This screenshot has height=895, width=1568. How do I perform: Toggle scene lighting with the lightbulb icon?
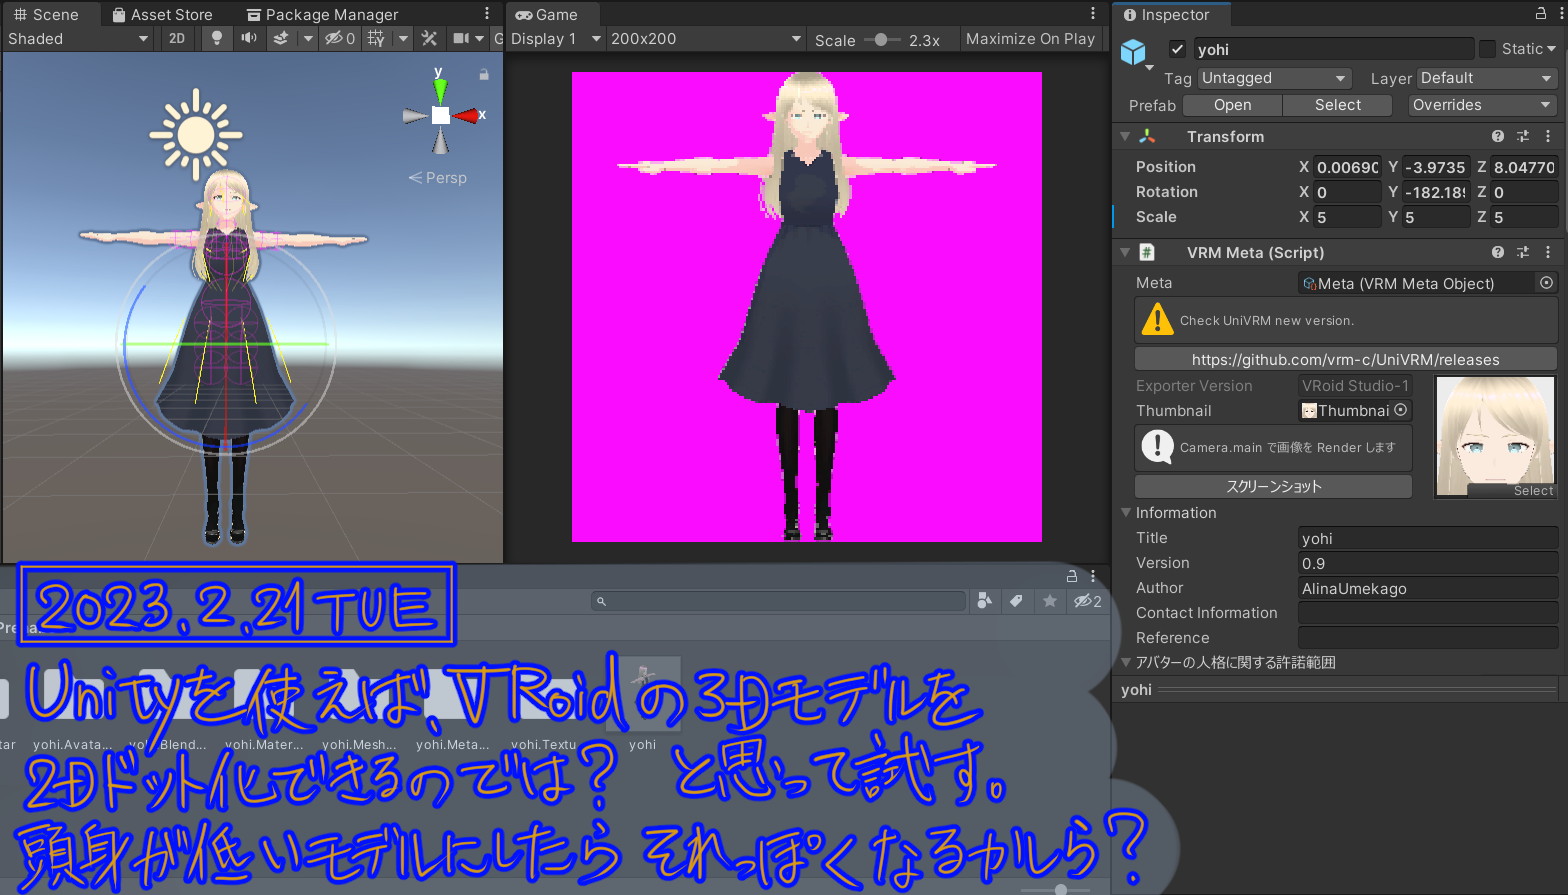coord(216,38)
